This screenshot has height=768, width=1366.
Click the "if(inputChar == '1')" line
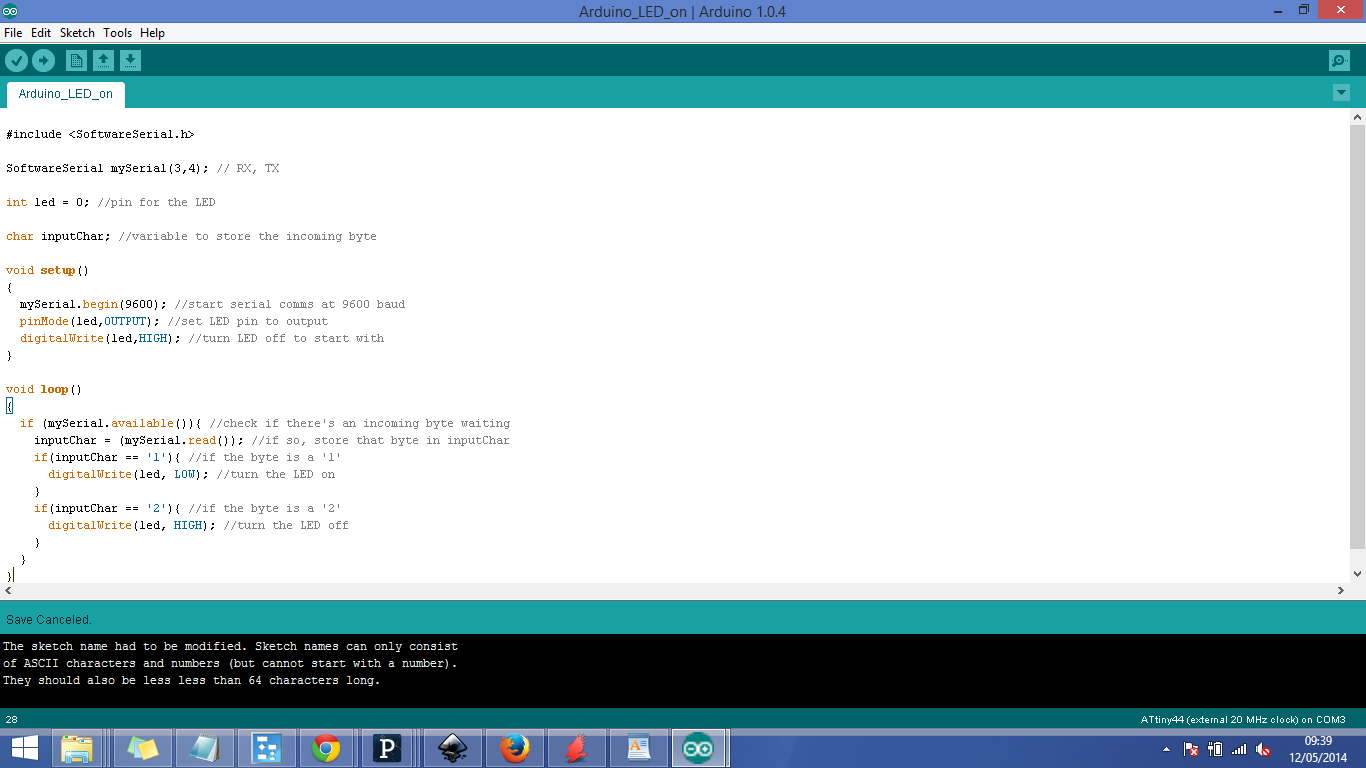click(188, 457)
